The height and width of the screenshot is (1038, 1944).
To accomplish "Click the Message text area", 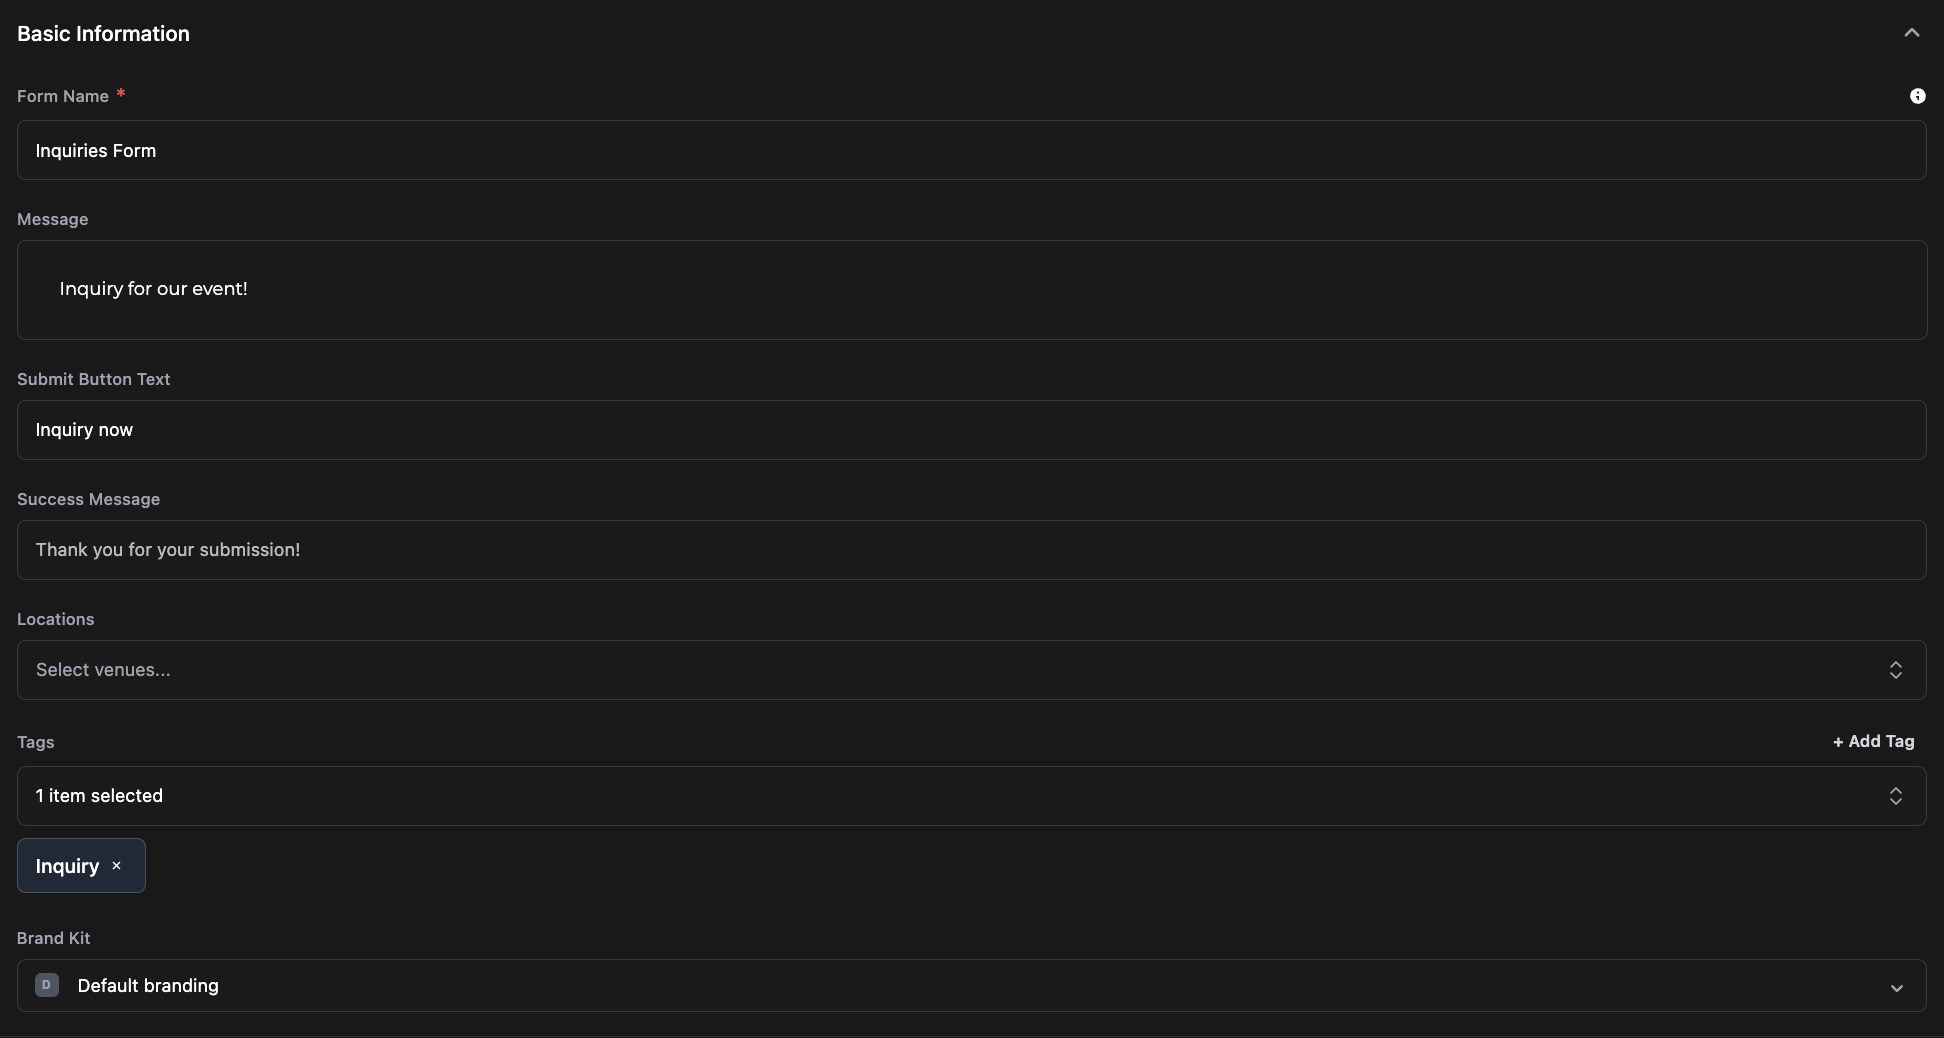I will pos(970,290).
